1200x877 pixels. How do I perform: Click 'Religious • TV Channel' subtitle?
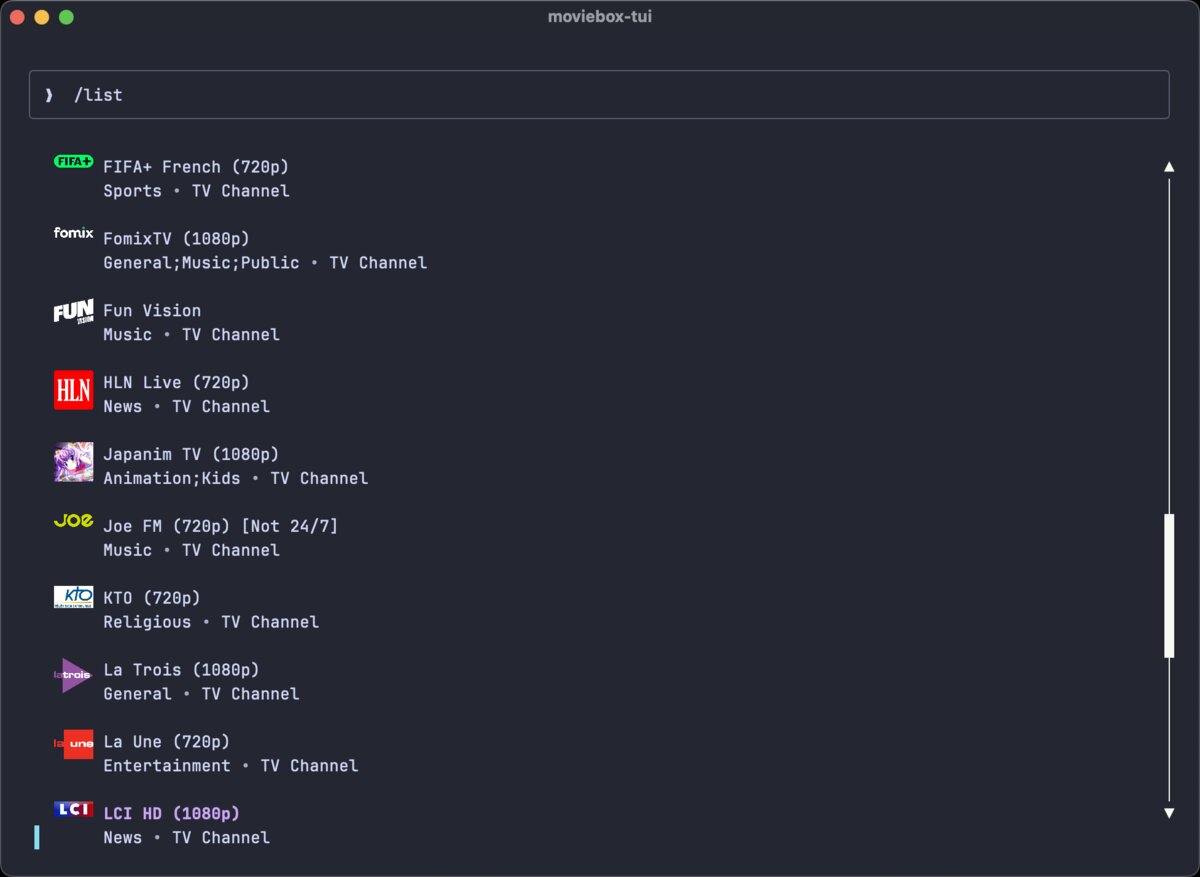tap(211, 623)
